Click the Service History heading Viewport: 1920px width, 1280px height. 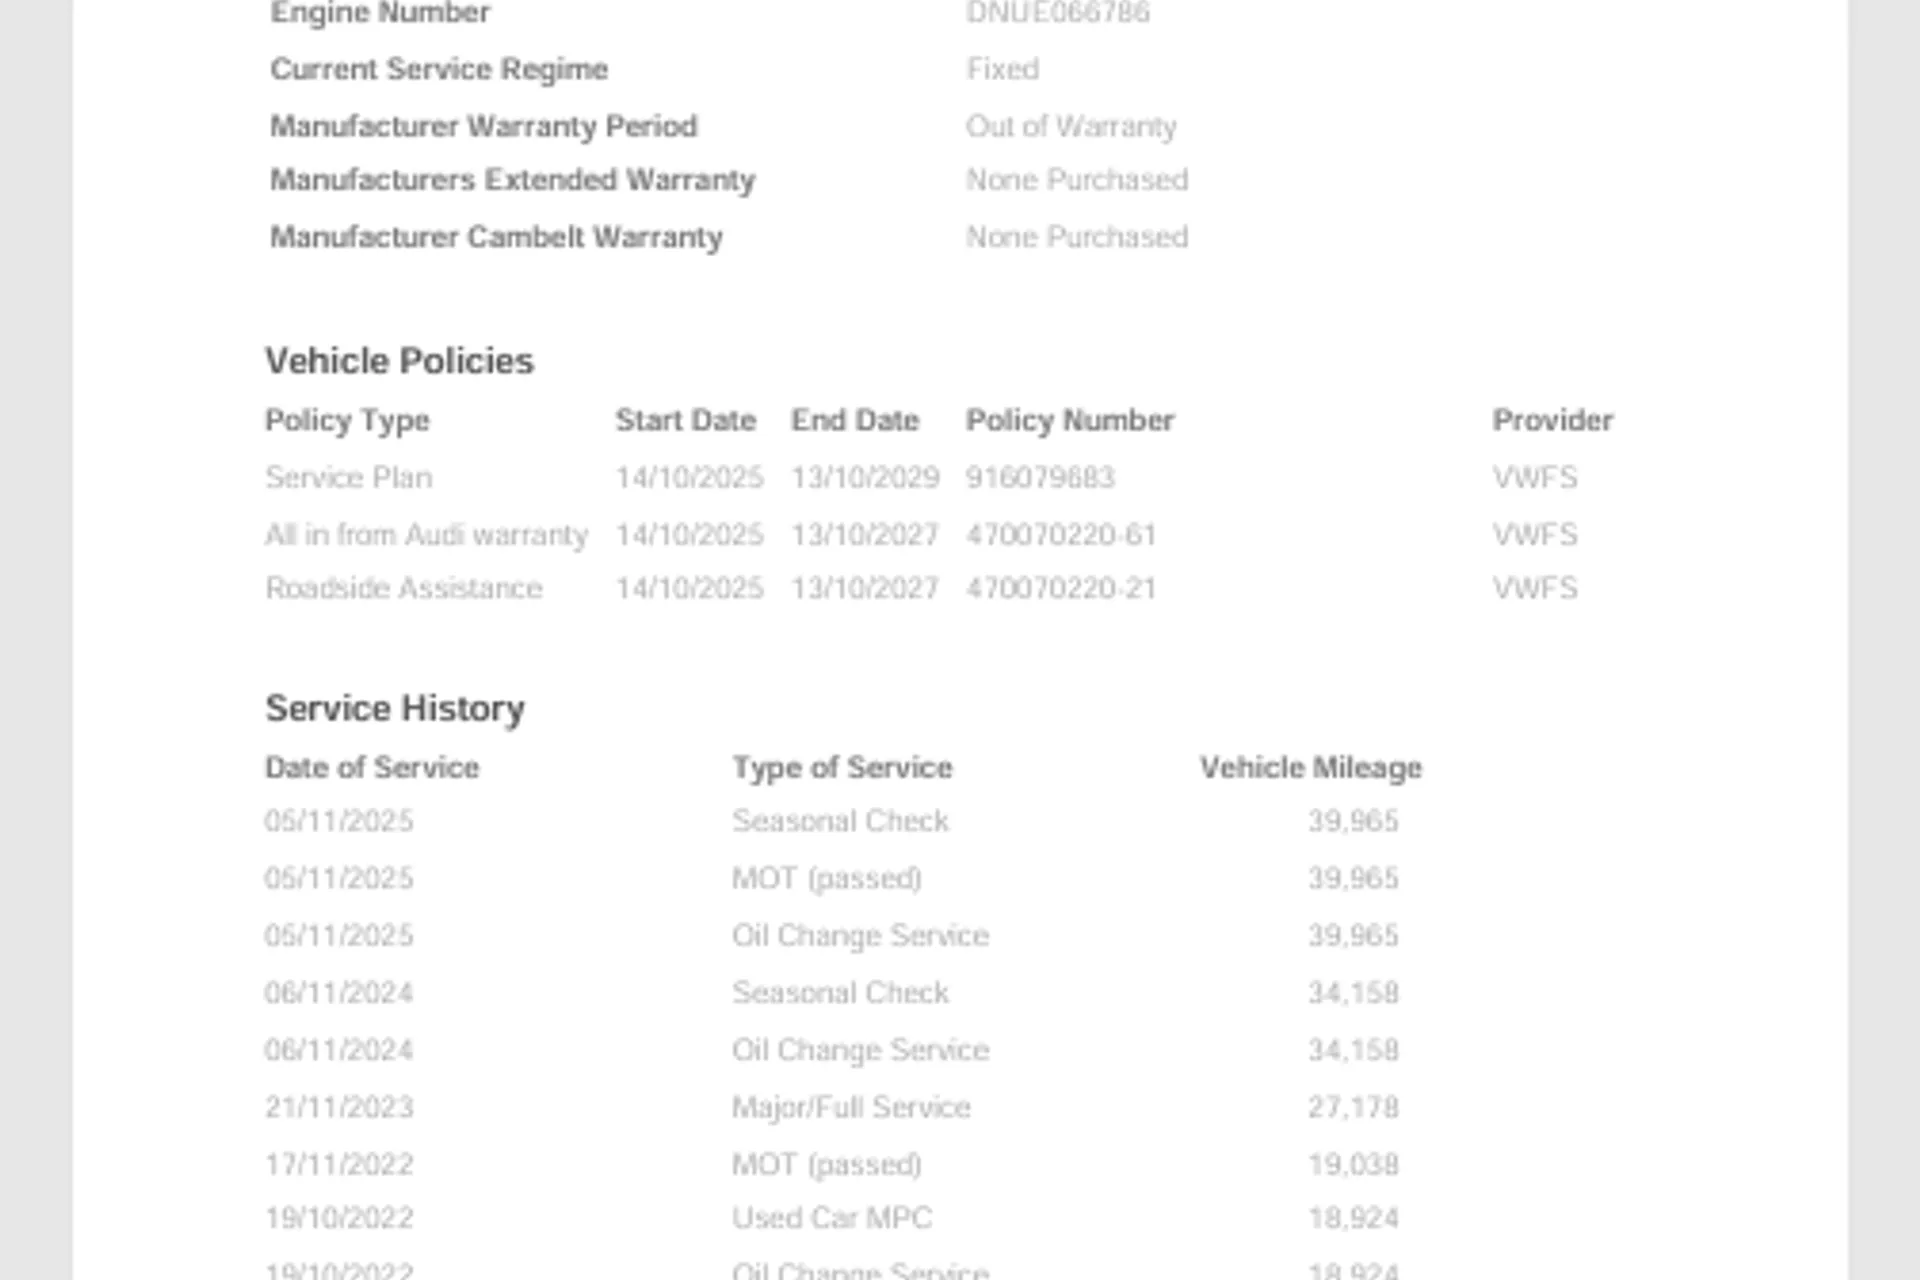coord(395,708)
